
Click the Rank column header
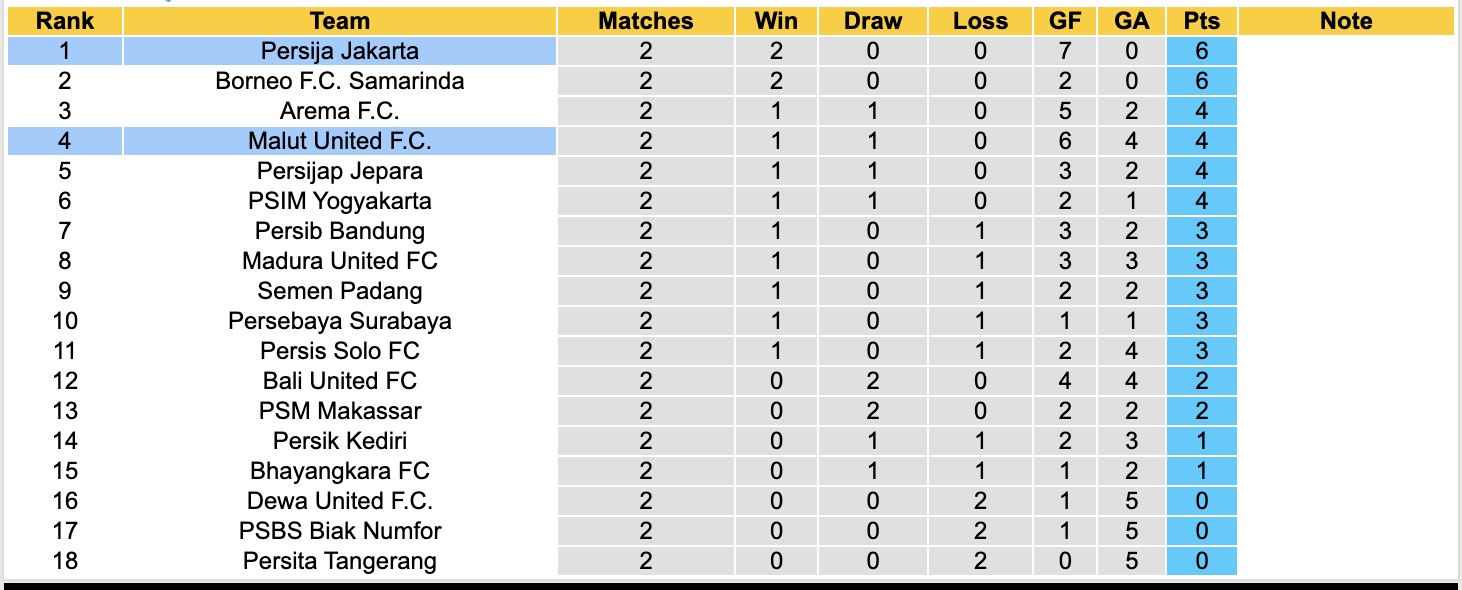tap(65, 21)
